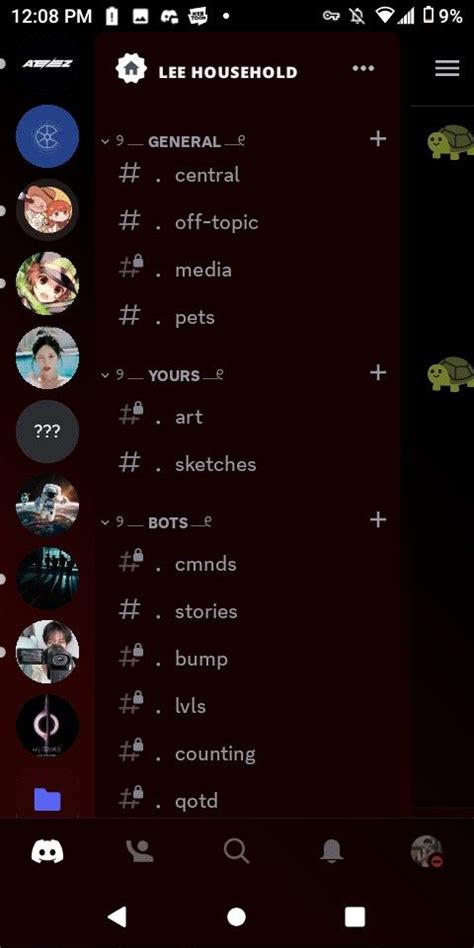Add a channel to GENERAL category

378,139
